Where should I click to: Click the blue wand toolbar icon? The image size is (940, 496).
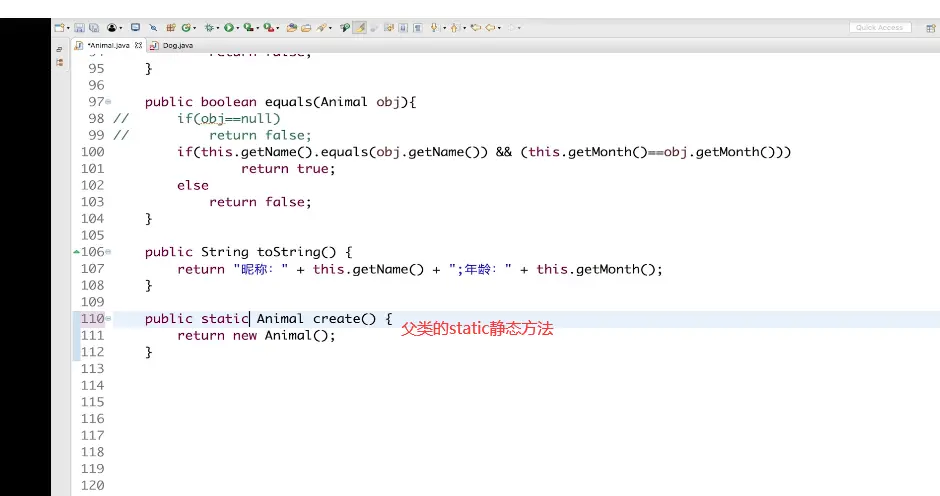pos(153,28)
